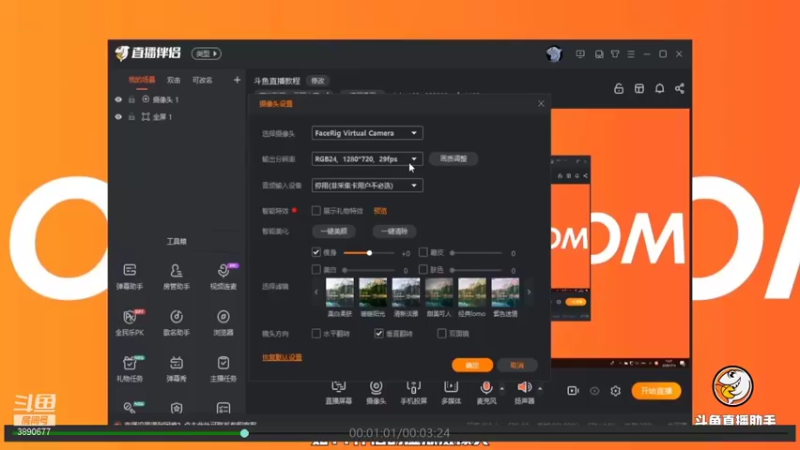Click the orange 预览 link
800x450 pixels.
point(380,211)
